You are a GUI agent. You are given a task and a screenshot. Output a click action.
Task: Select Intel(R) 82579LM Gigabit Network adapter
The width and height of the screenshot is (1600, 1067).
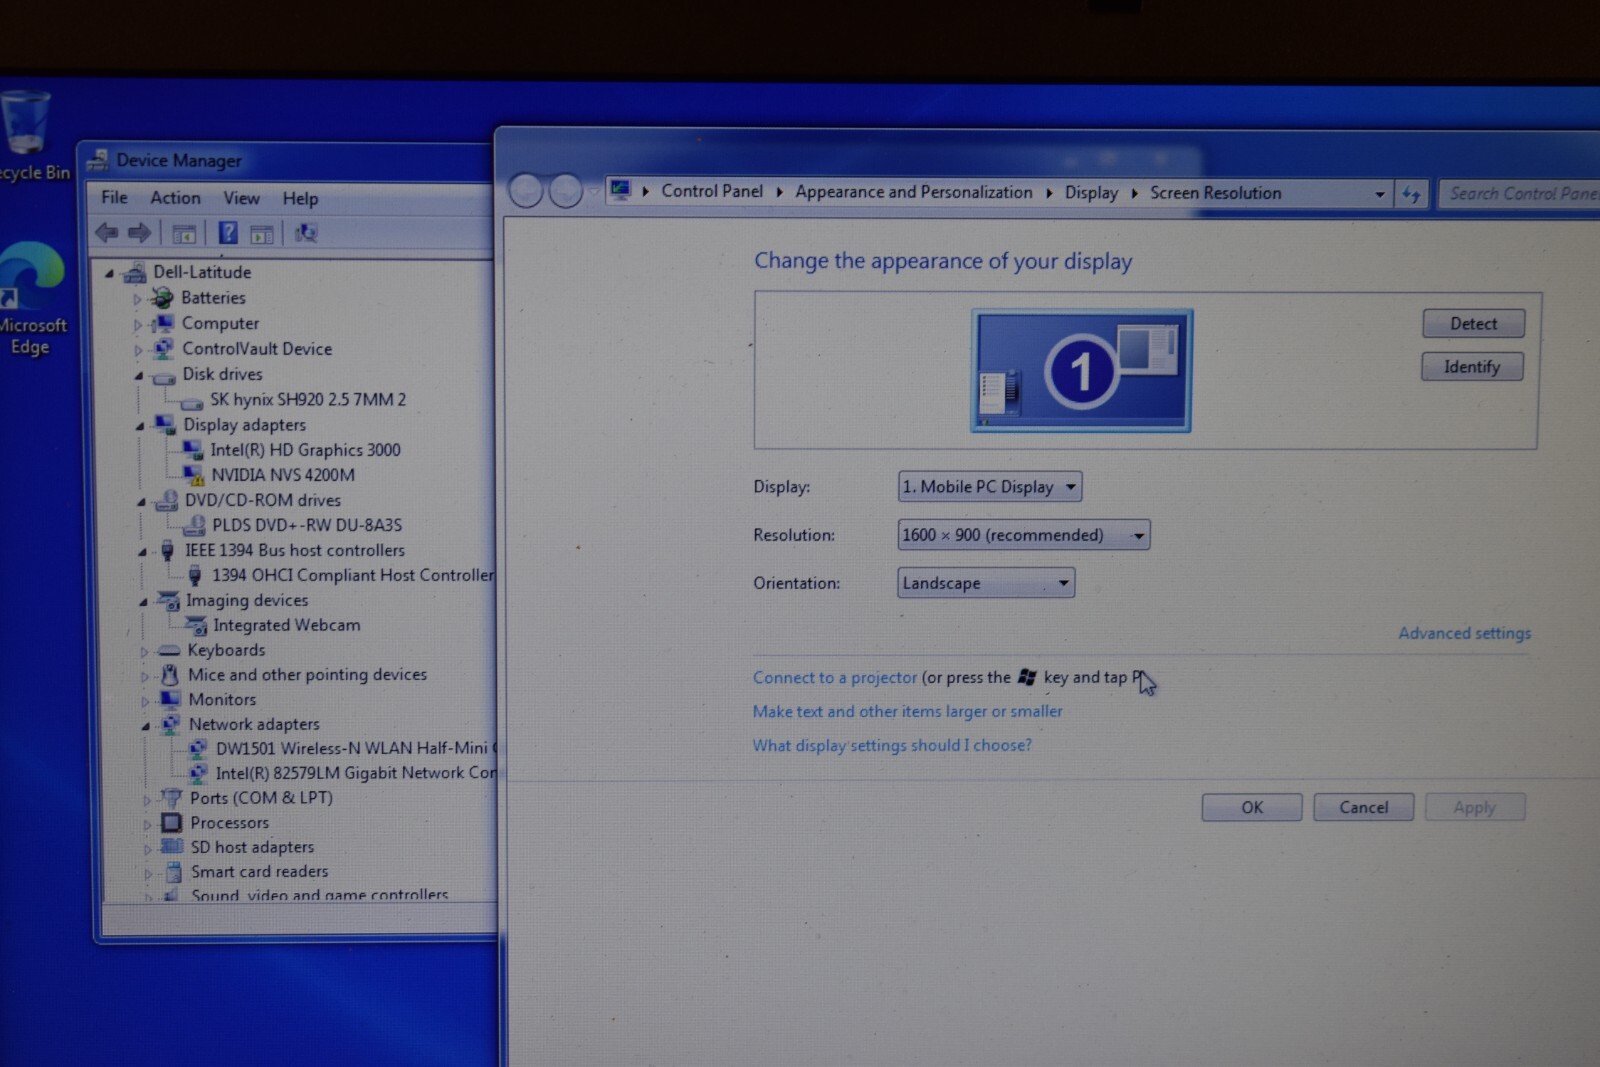coord(355,773)
